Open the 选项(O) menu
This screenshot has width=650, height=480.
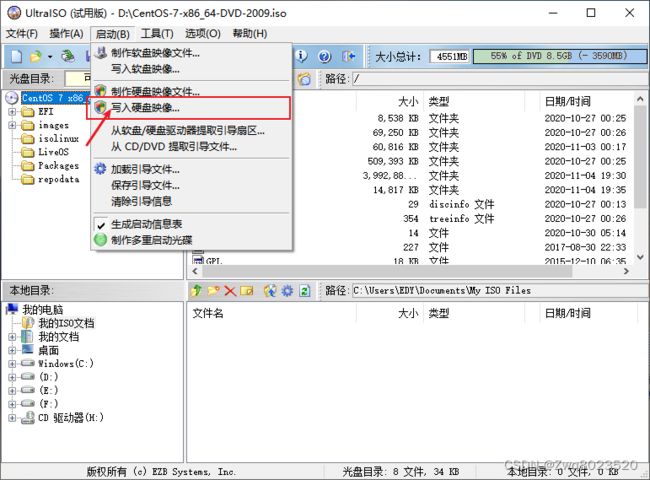click(203, 34)
